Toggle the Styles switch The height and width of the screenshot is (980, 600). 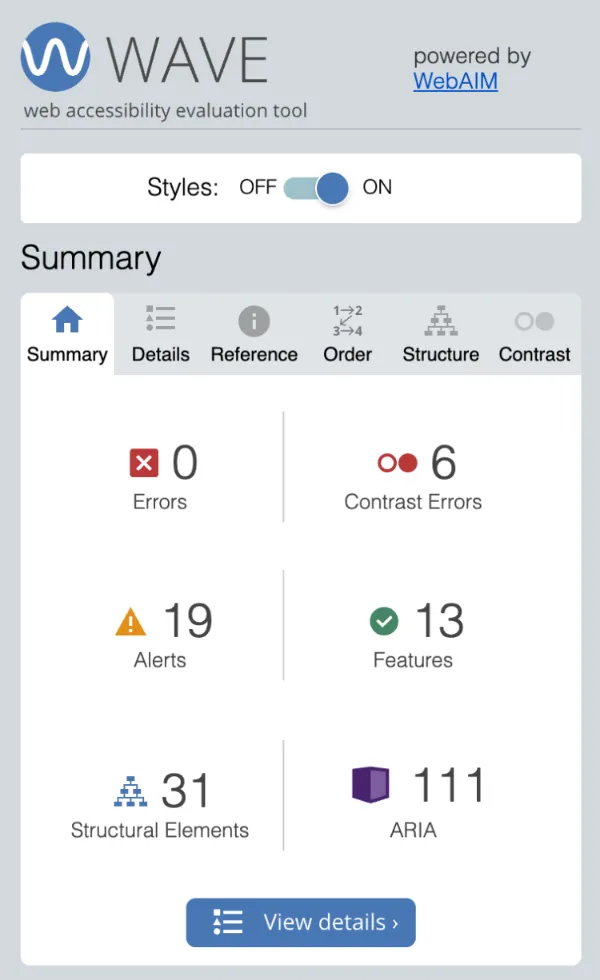click(316, 188)
